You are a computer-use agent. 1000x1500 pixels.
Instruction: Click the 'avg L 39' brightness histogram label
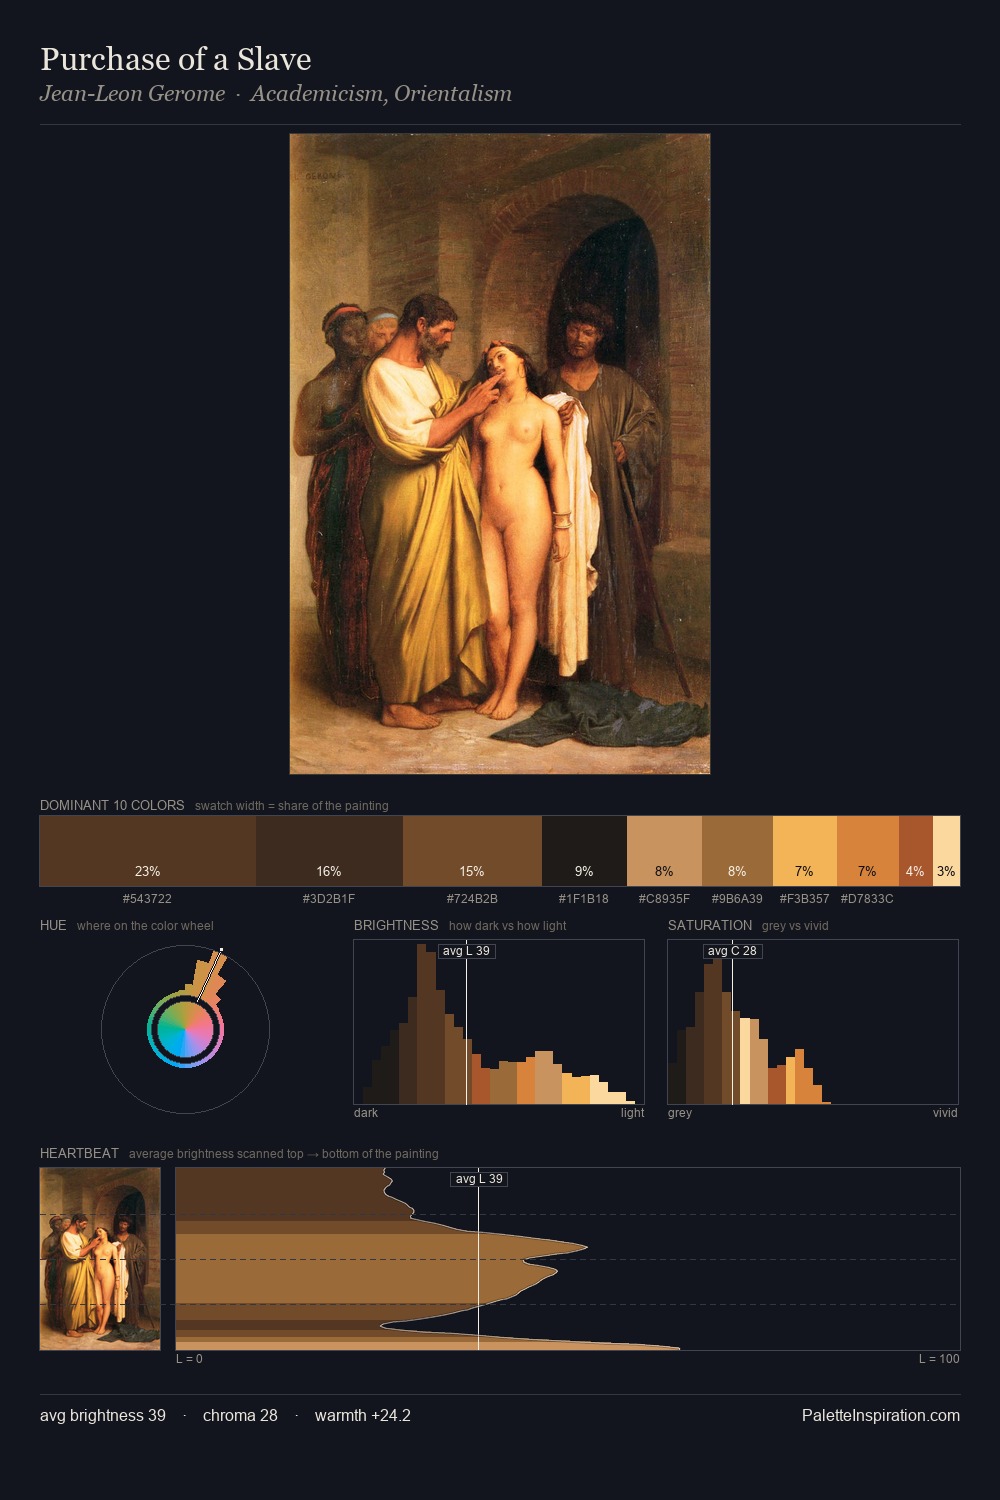coord(467,951)
